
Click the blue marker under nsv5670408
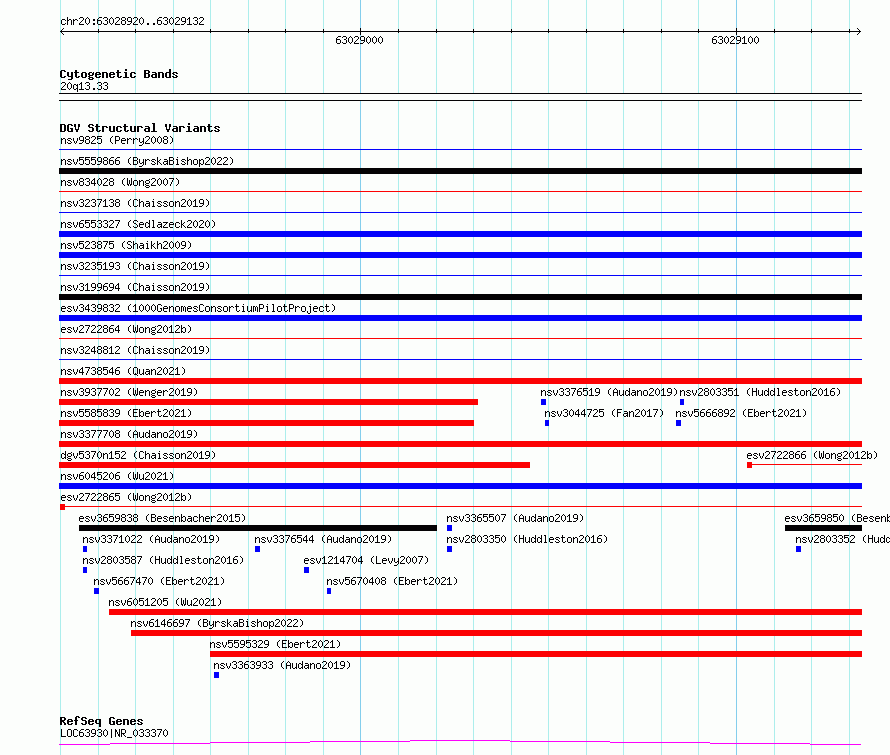point(329,591)
